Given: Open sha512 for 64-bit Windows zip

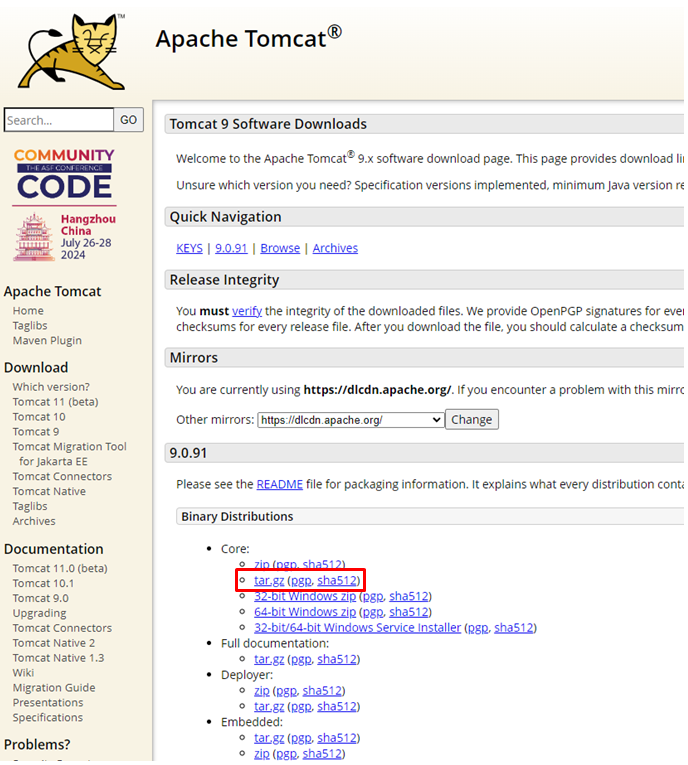Looking at the screenshot, I should 408,612.
